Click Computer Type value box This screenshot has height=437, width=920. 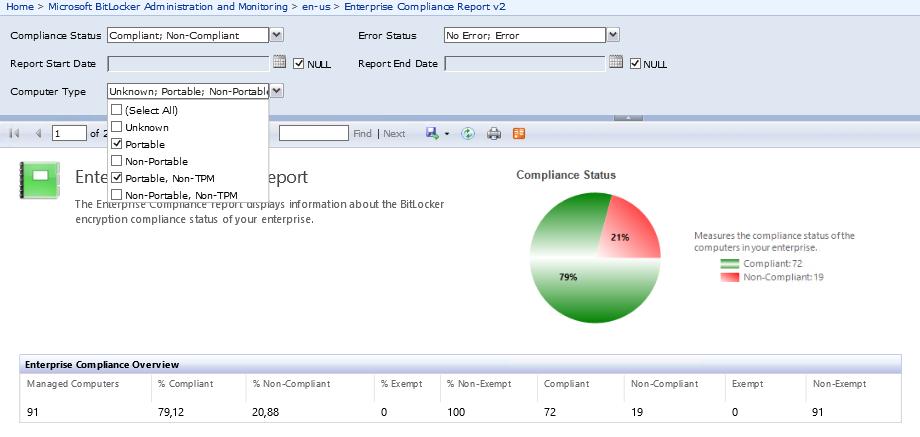point(188,91)
